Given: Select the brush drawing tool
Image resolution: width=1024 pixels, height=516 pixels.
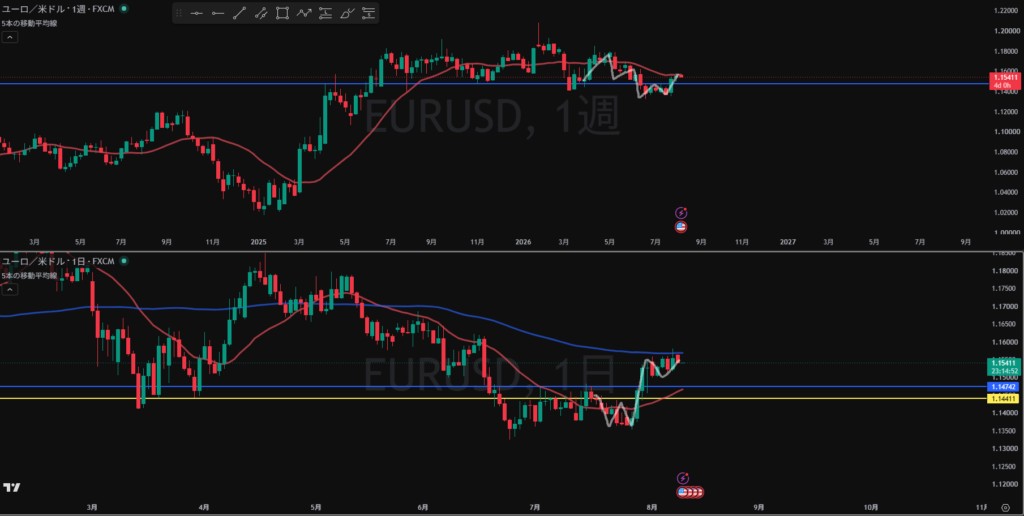Looking at the screenshot, I should tap(347, 12).
